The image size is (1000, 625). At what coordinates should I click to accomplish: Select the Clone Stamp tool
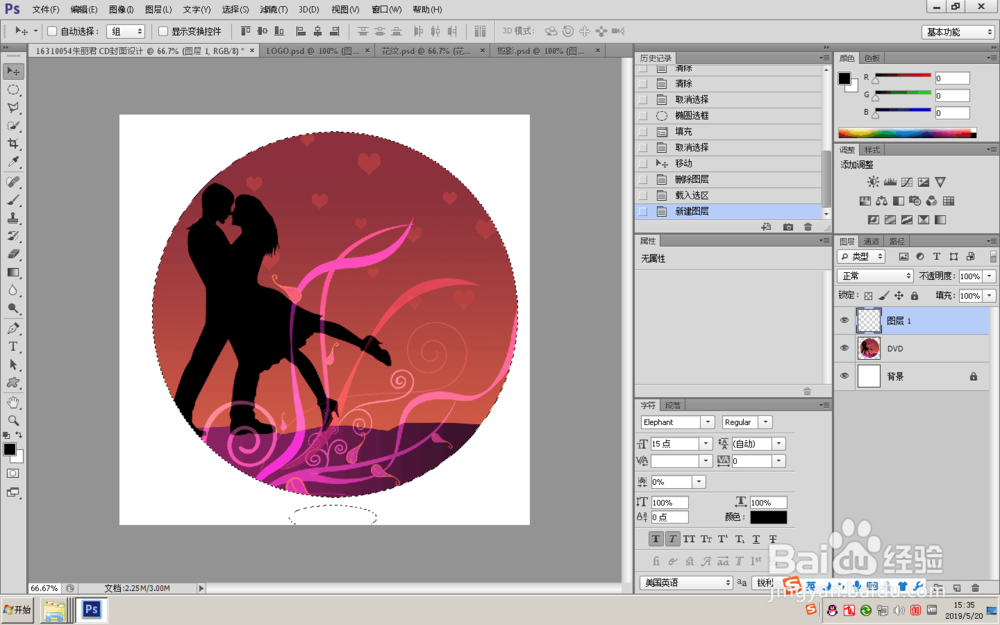click(13, 218)
